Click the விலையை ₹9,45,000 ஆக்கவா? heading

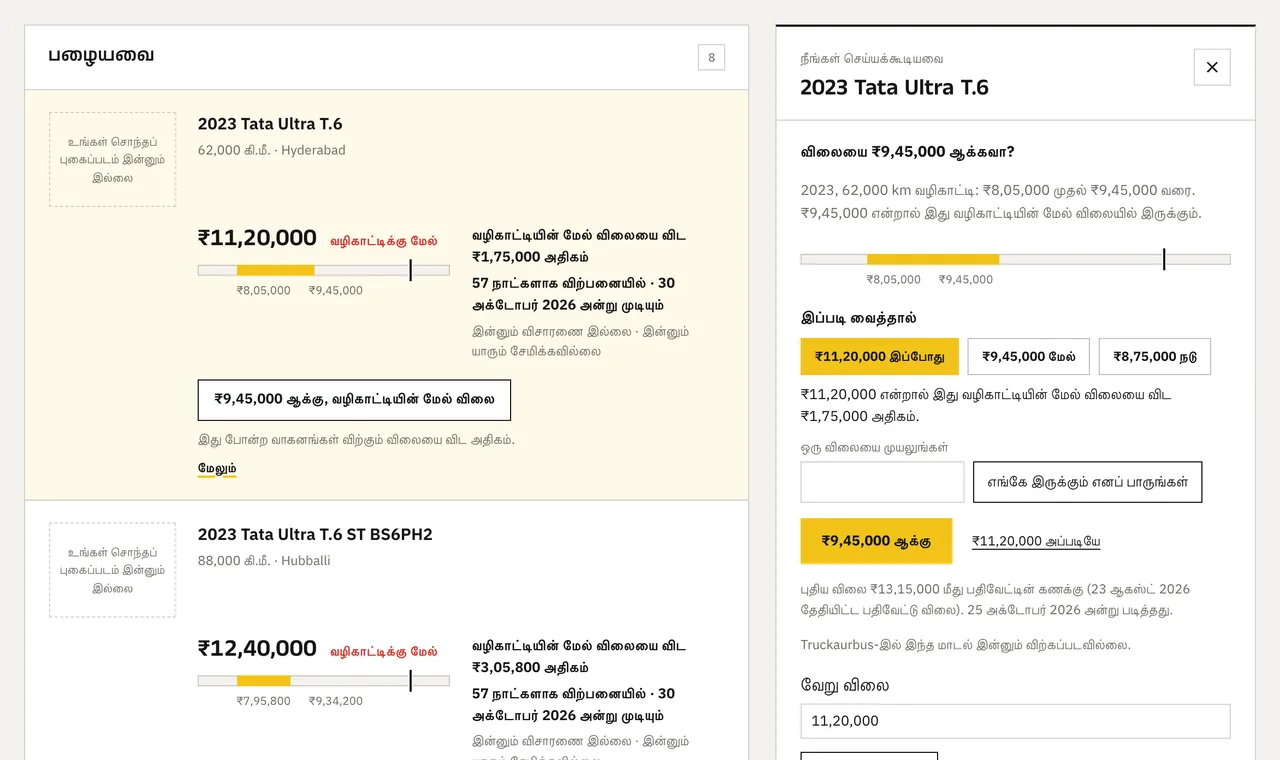coord(908,152)
